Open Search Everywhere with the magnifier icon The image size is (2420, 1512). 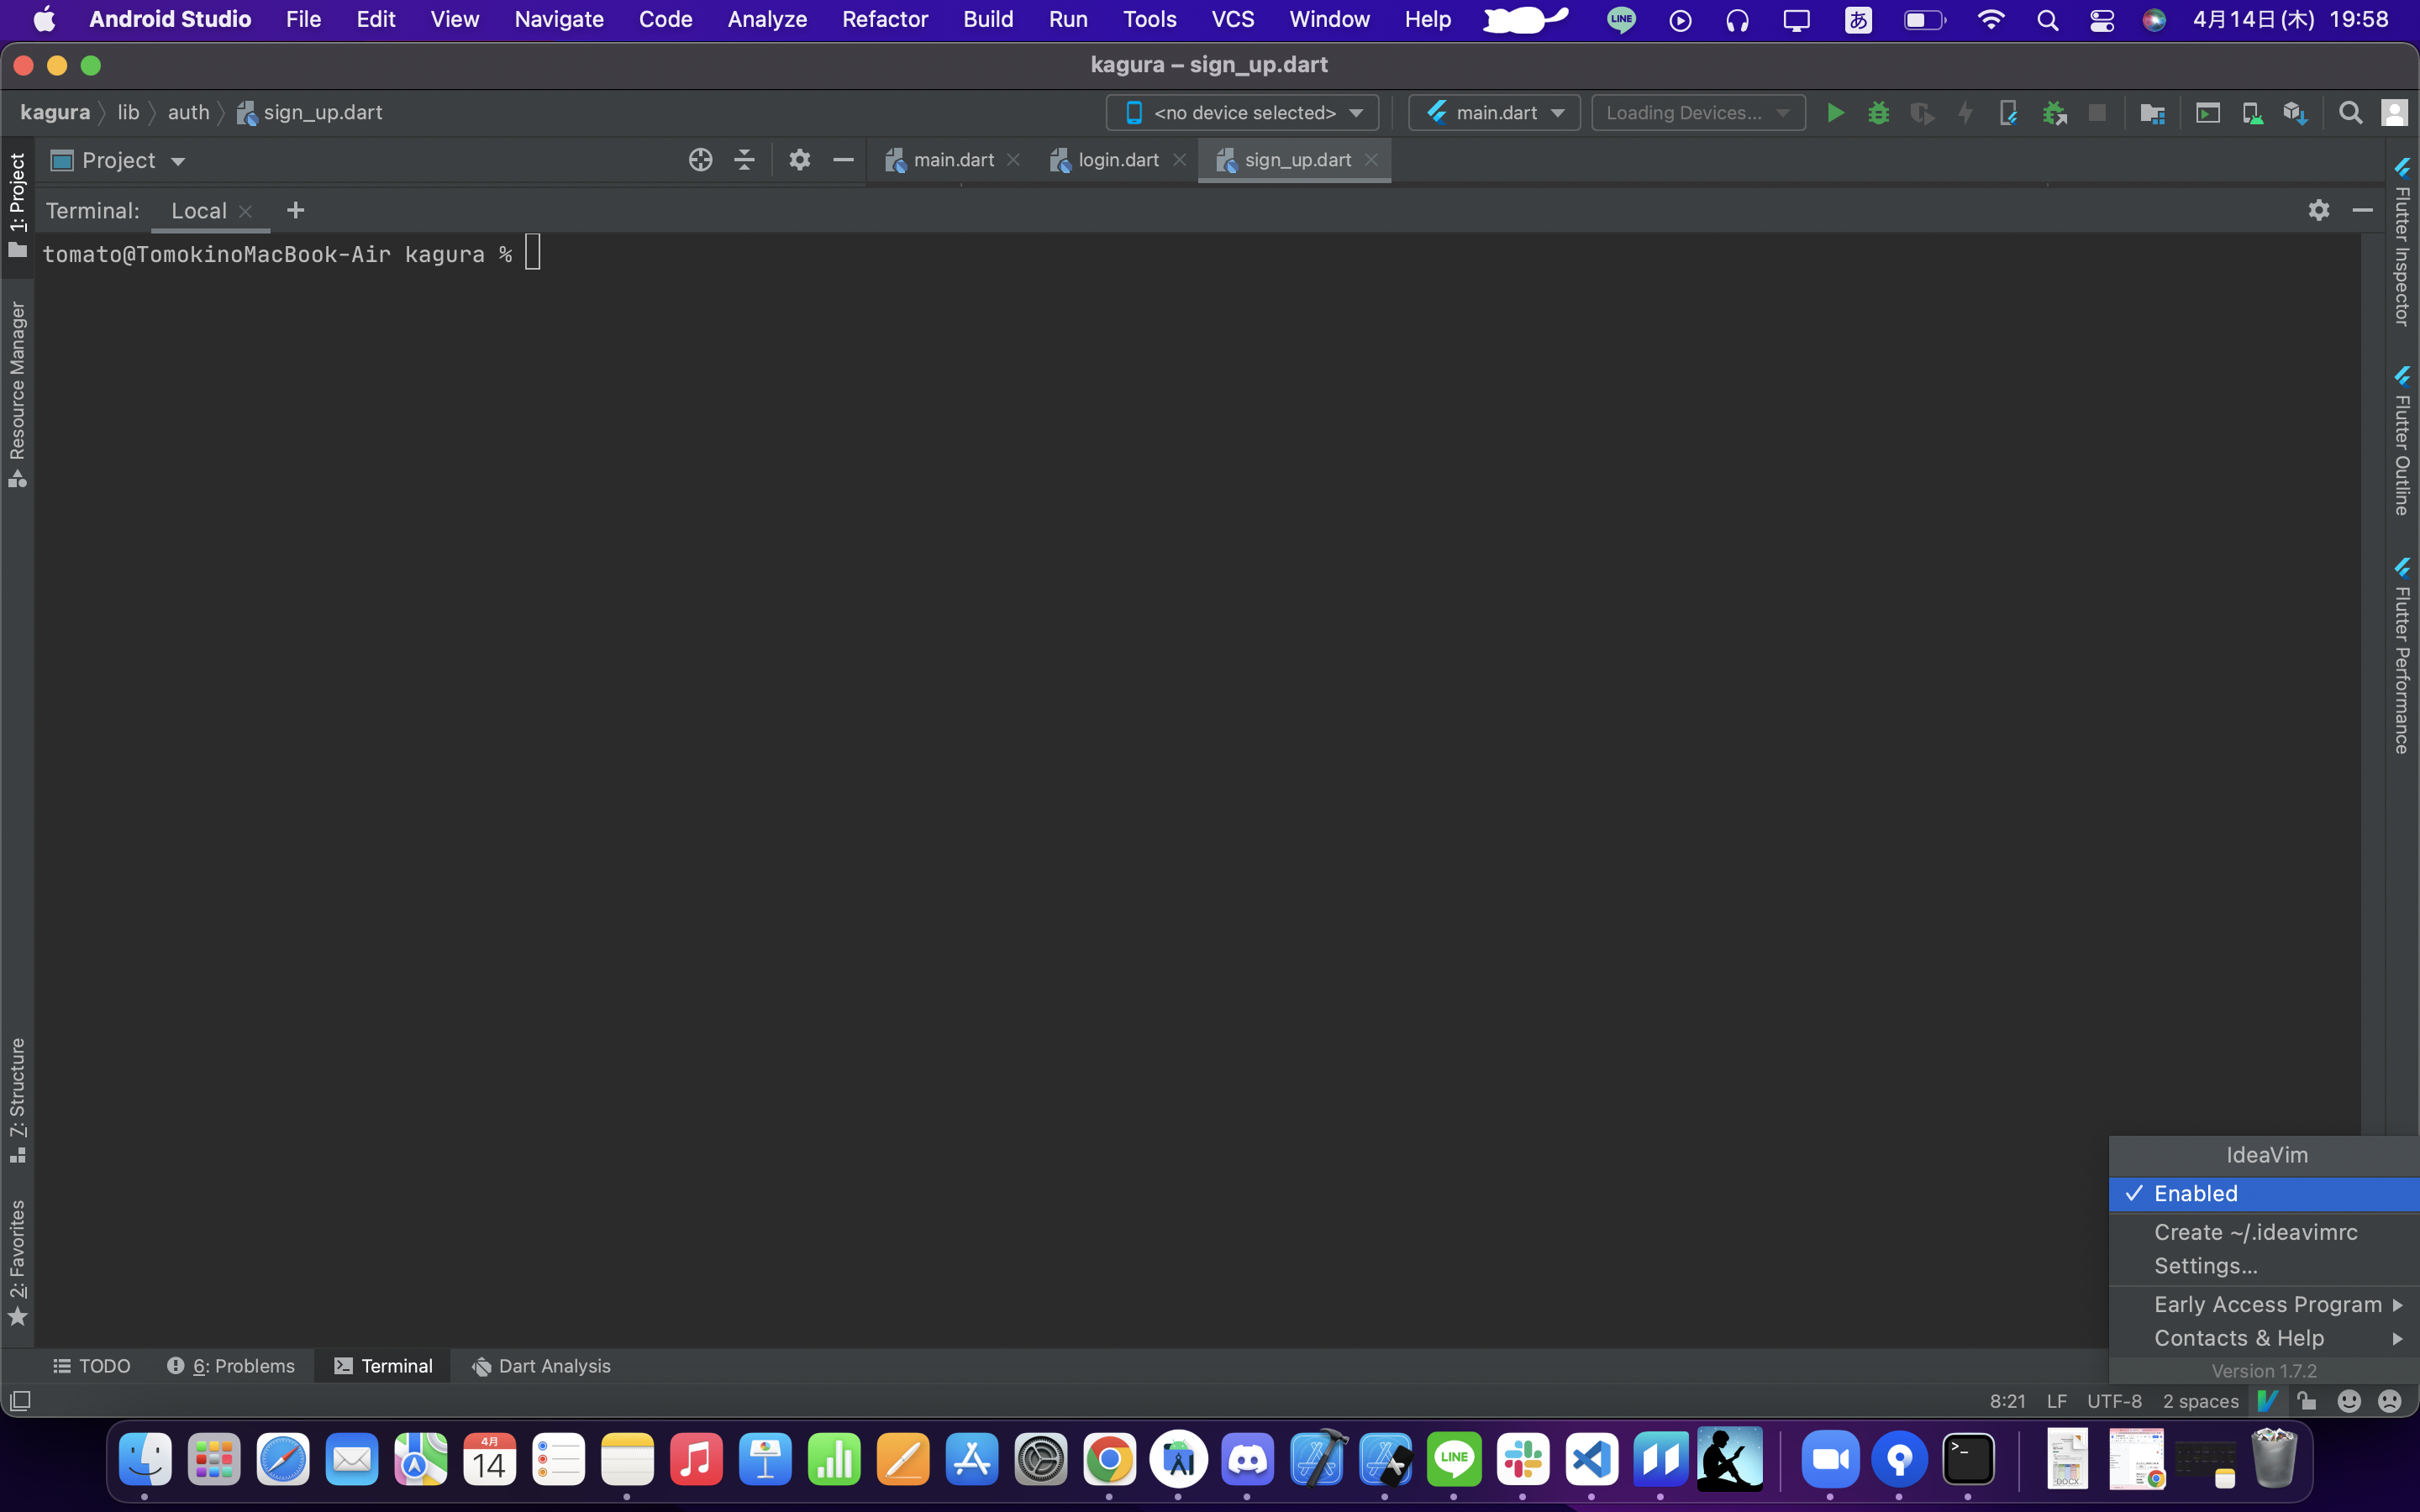click(x=2351, y=112)
